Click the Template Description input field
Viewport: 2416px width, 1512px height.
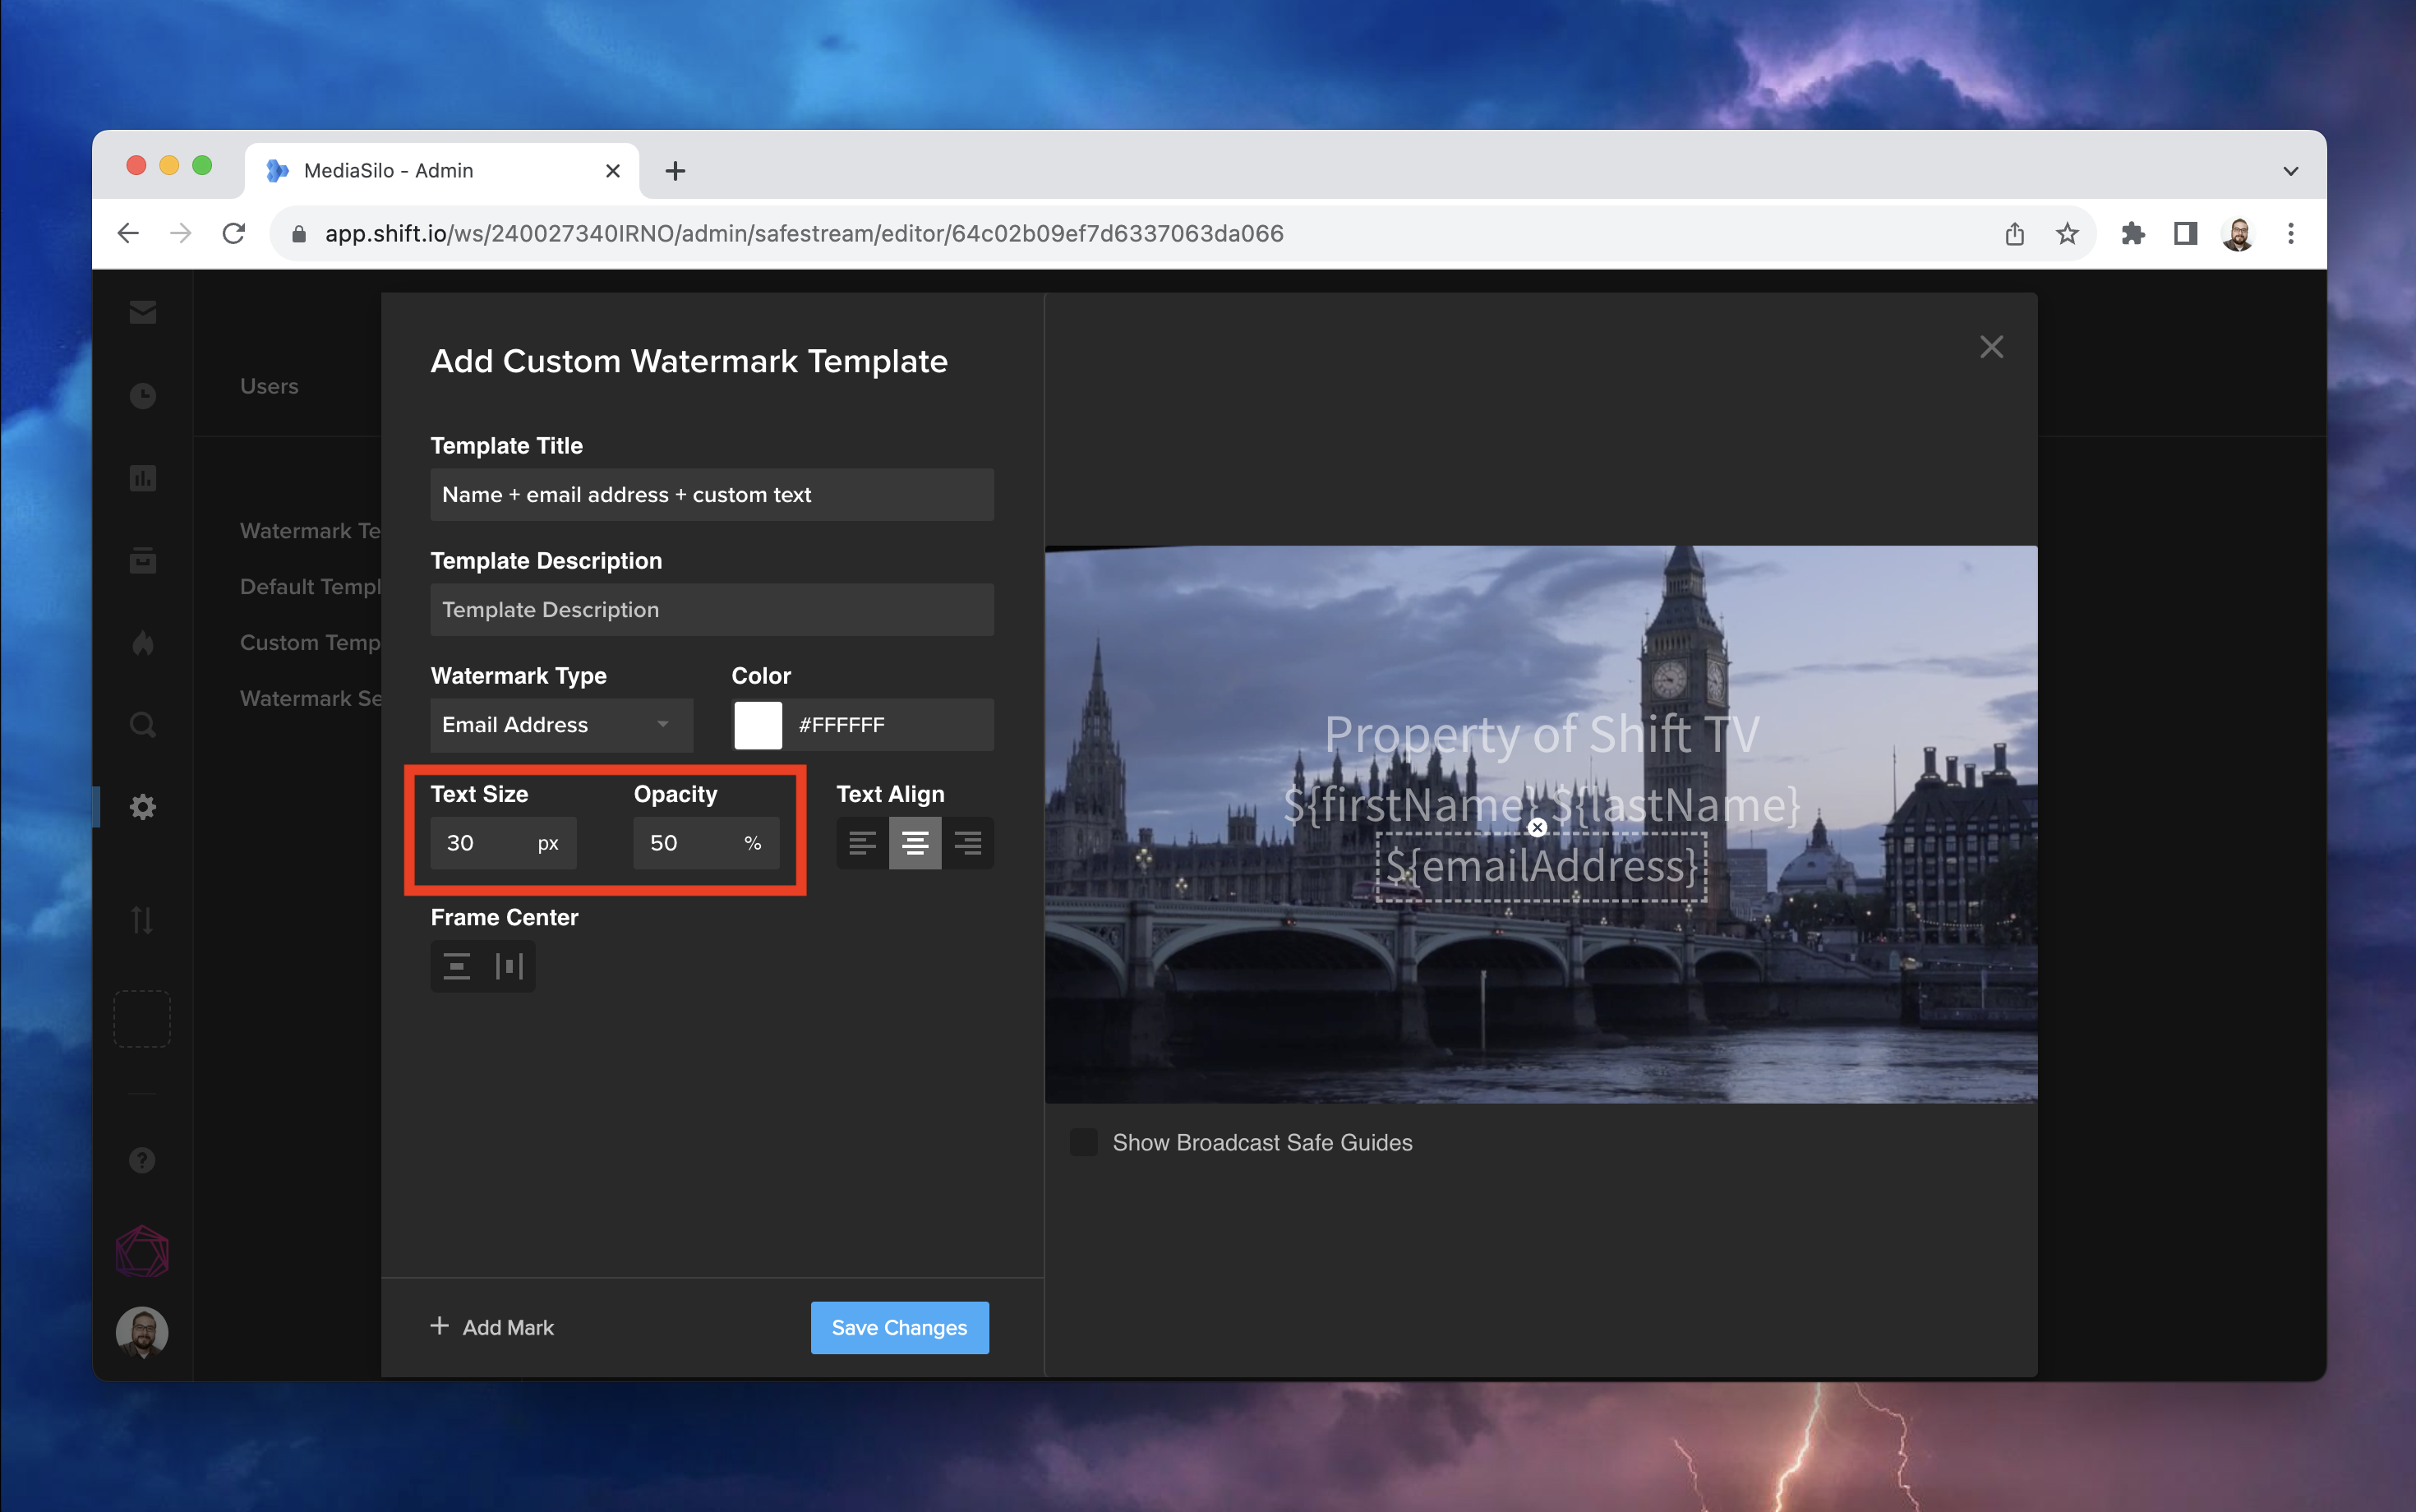click(x=711, y=610)
